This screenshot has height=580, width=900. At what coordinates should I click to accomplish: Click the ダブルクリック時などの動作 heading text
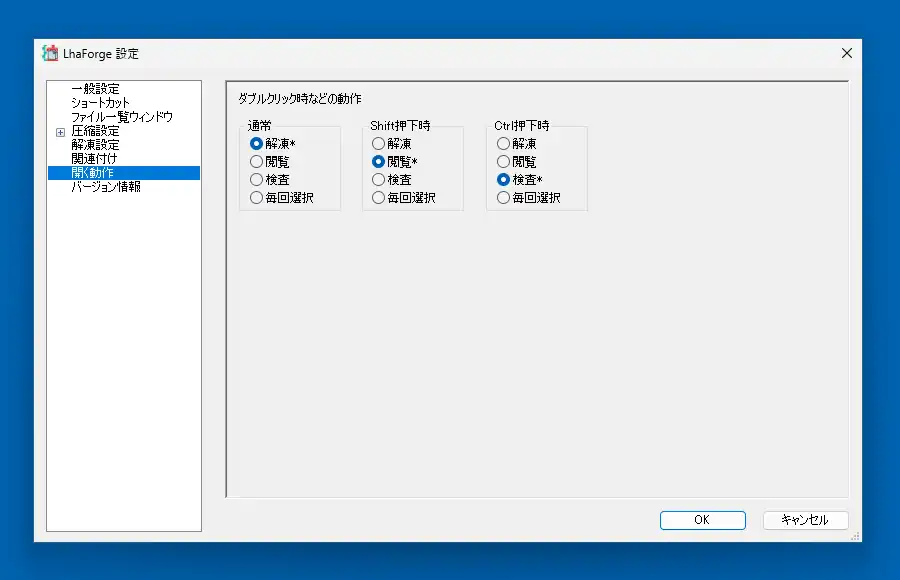300,99
